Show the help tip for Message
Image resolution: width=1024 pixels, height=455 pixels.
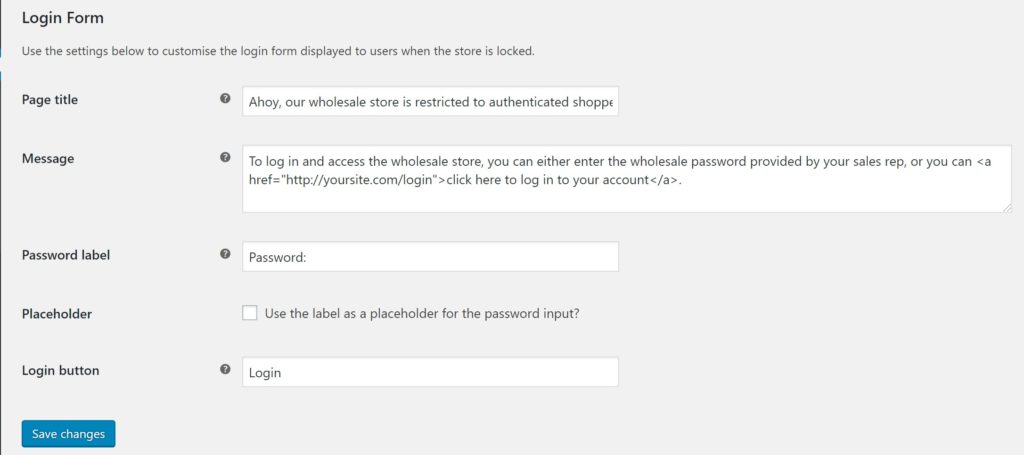pos(225,157)
